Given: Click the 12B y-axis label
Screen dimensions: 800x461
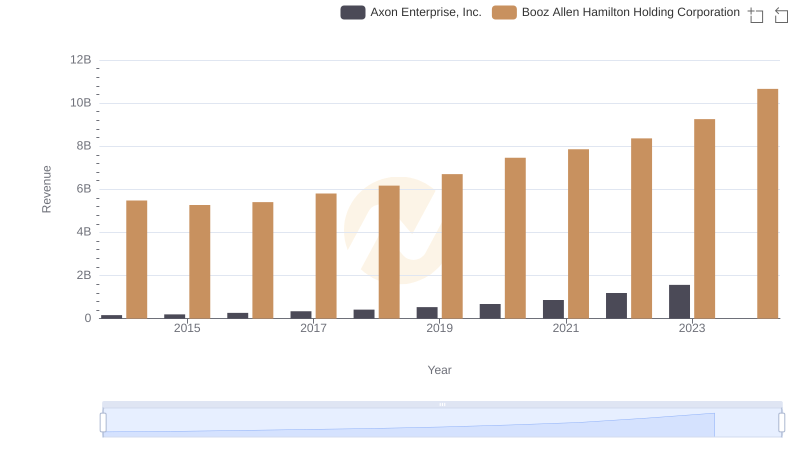Looking at the screenshot, I should [x=81, y=60].
